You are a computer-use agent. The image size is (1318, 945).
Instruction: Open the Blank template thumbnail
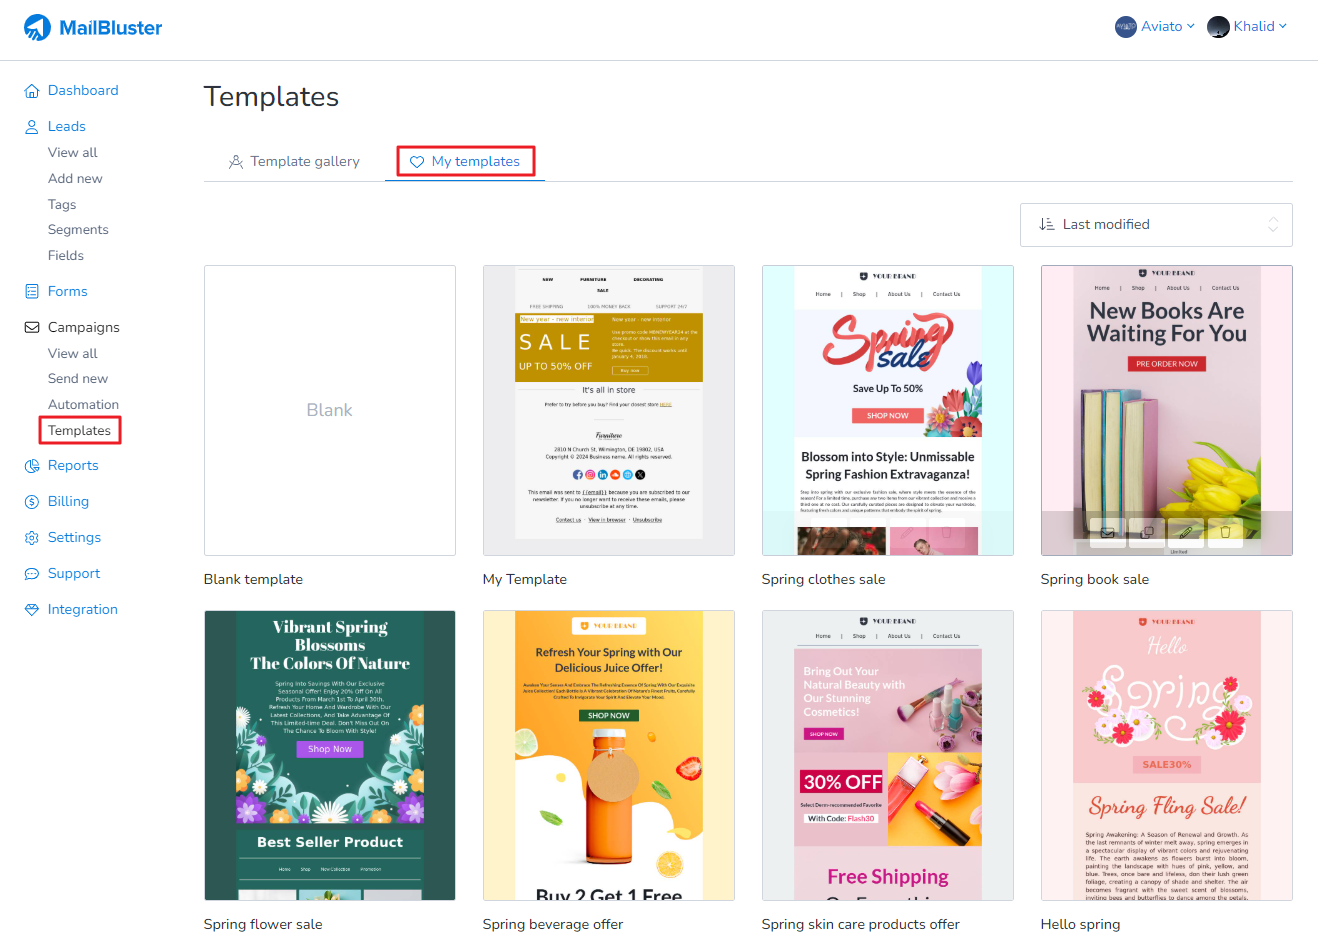pos(329,410)
